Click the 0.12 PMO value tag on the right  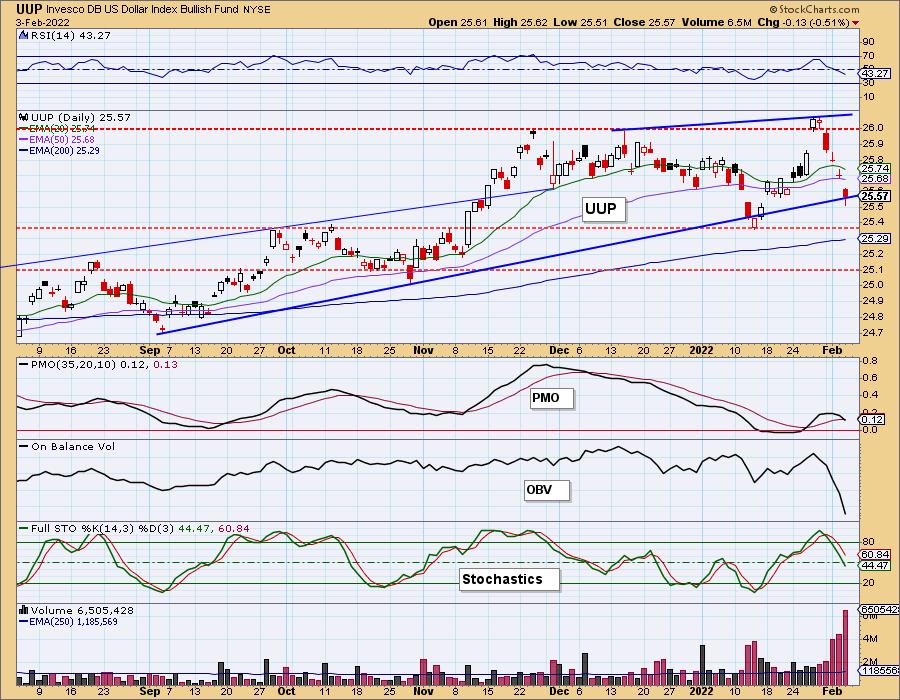[x=870, y=419]
